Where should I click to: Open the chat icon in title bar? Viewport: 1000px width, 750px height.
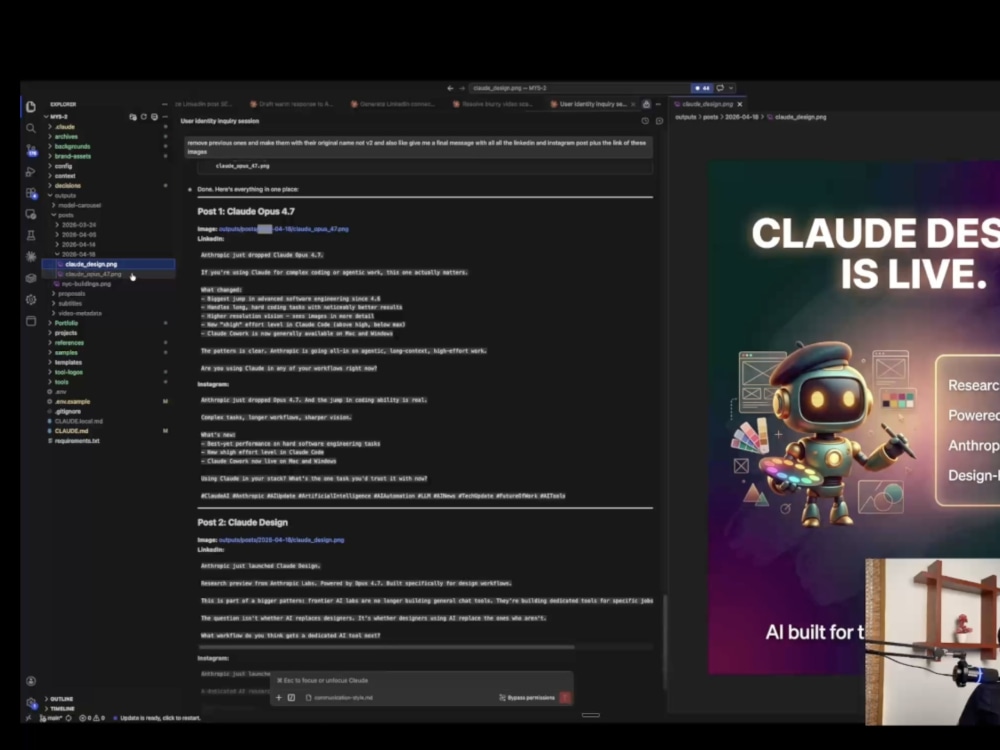coord(720,88)
